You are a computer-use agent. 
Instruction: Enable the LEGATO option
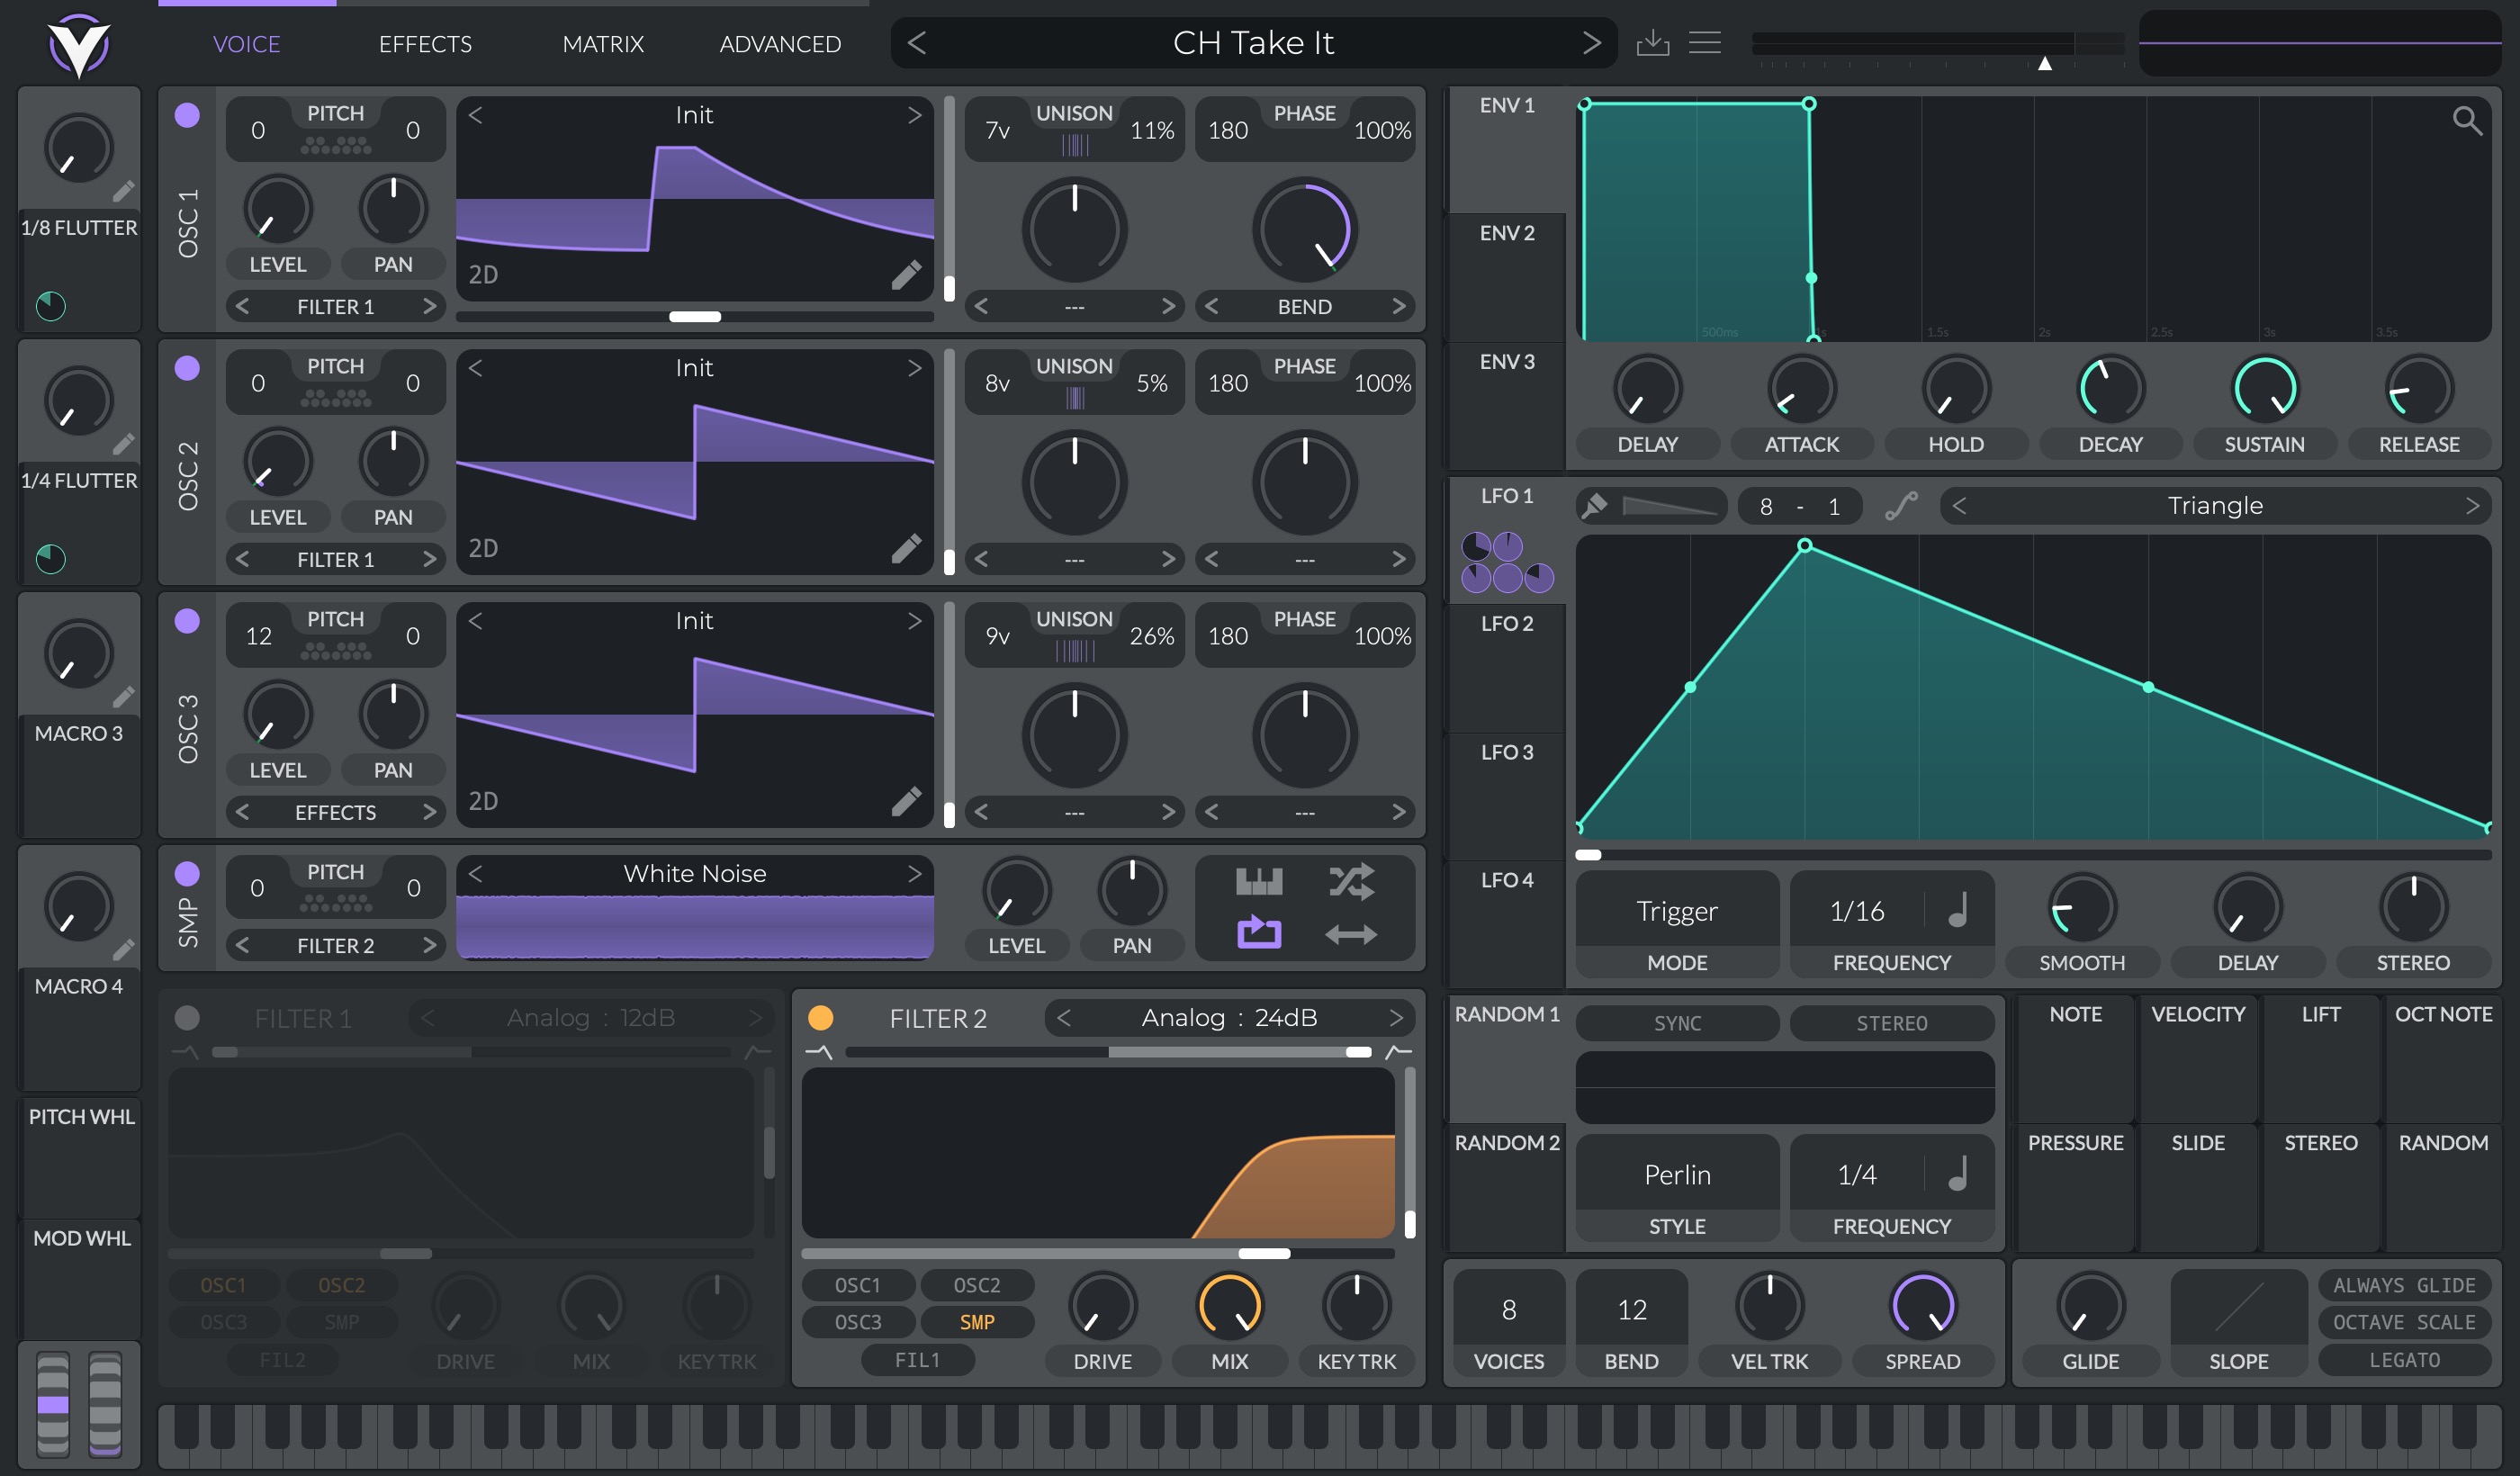2404,1360
